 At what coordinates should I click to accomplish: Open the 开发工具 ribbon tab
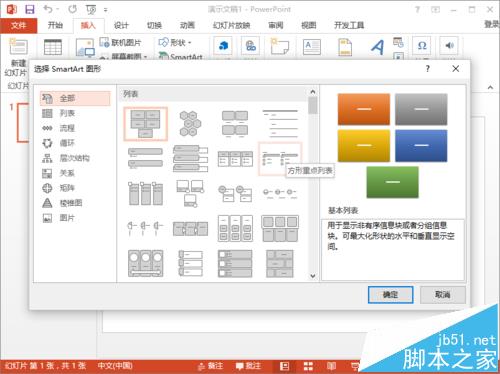coord(349,25)
